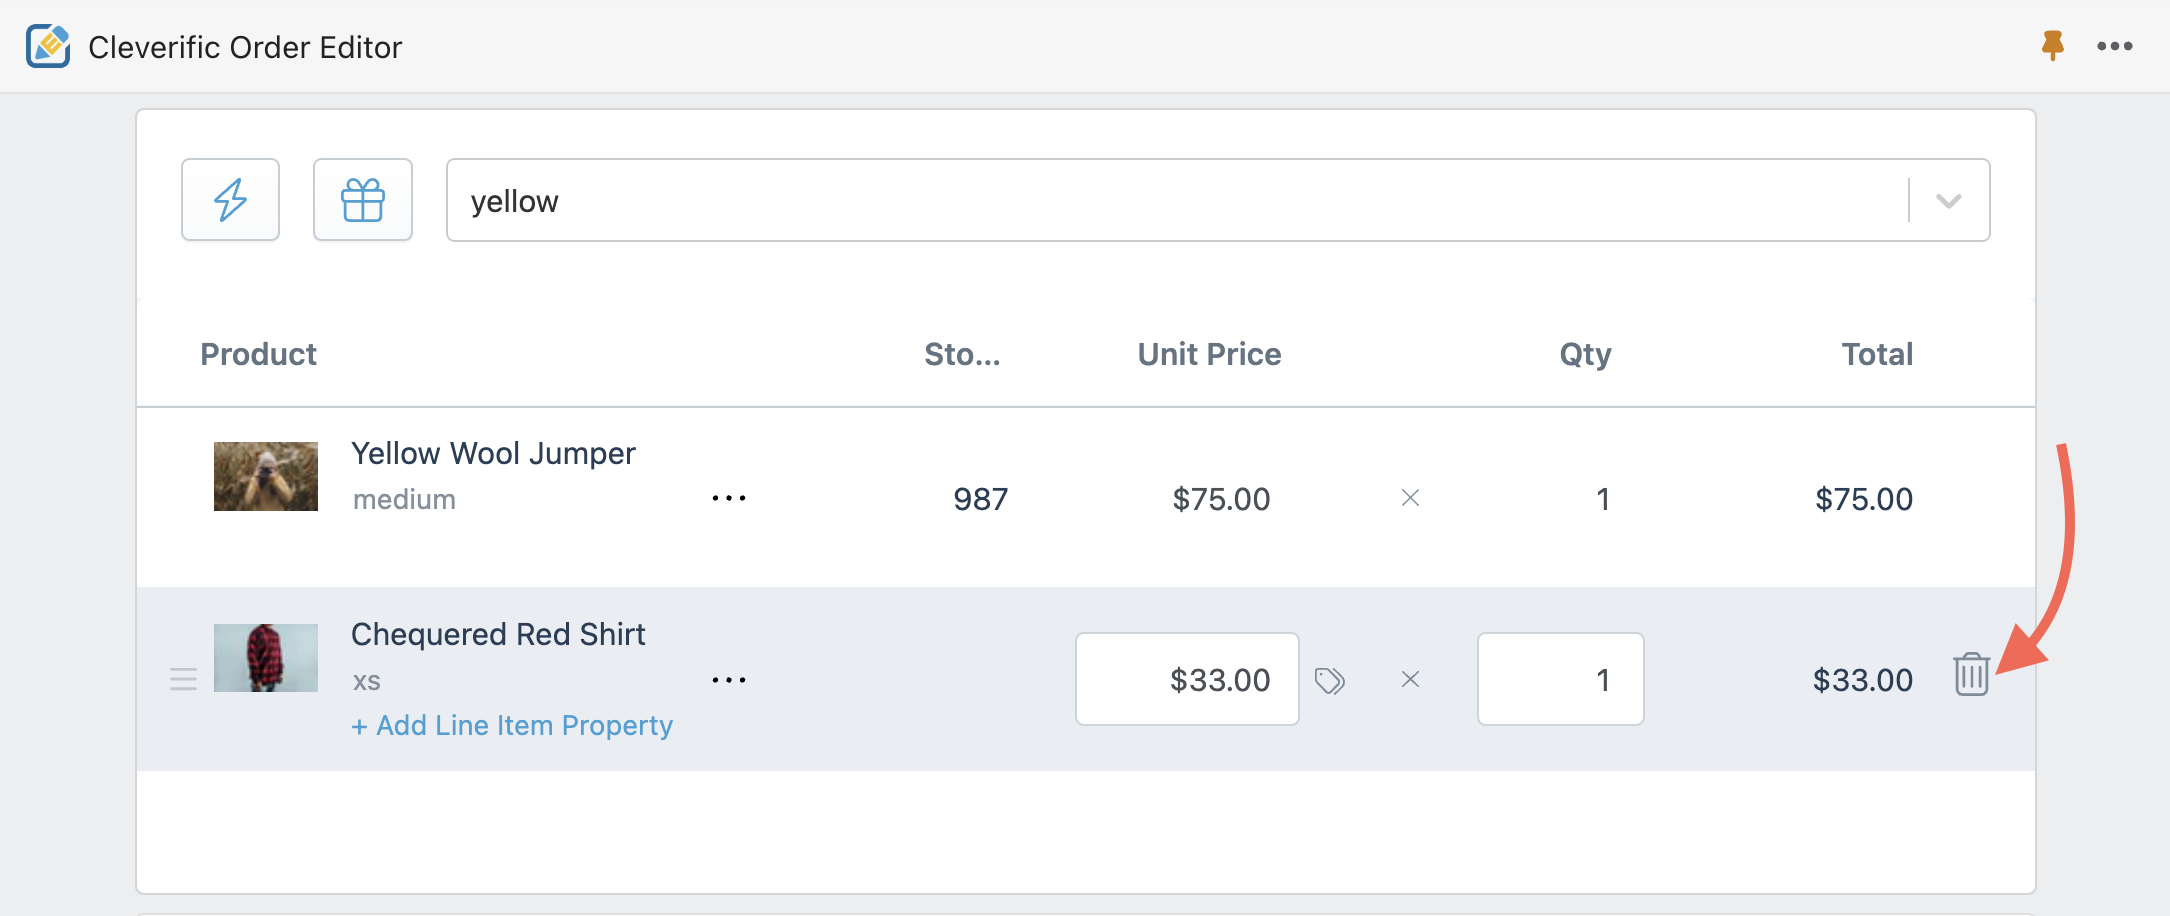This screenshot has width=2170, height=916.
Task: Click the Yellow Wool Jumper product name
Action: point(493,453)
